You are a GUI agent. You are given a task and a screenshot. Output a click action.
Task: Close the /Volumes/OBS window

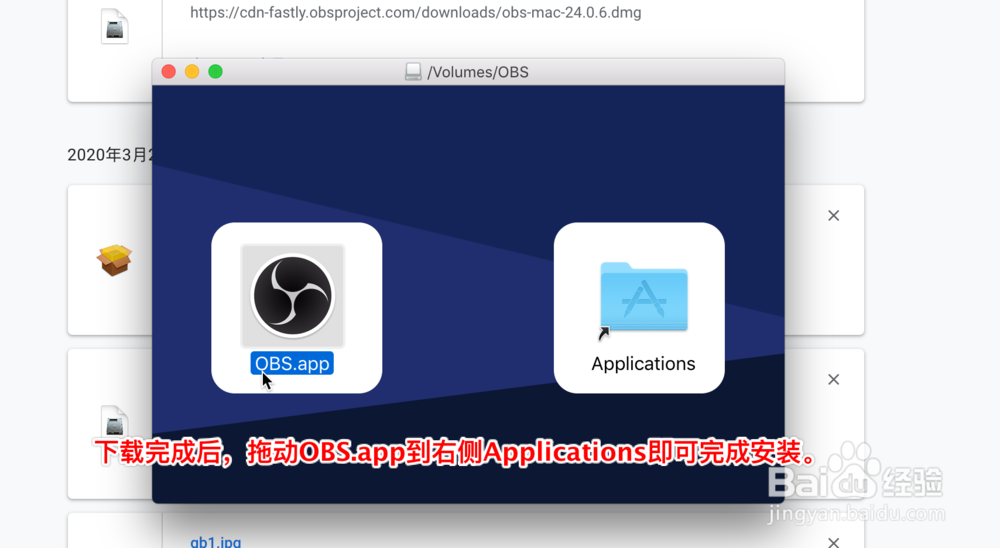(168, 71)
